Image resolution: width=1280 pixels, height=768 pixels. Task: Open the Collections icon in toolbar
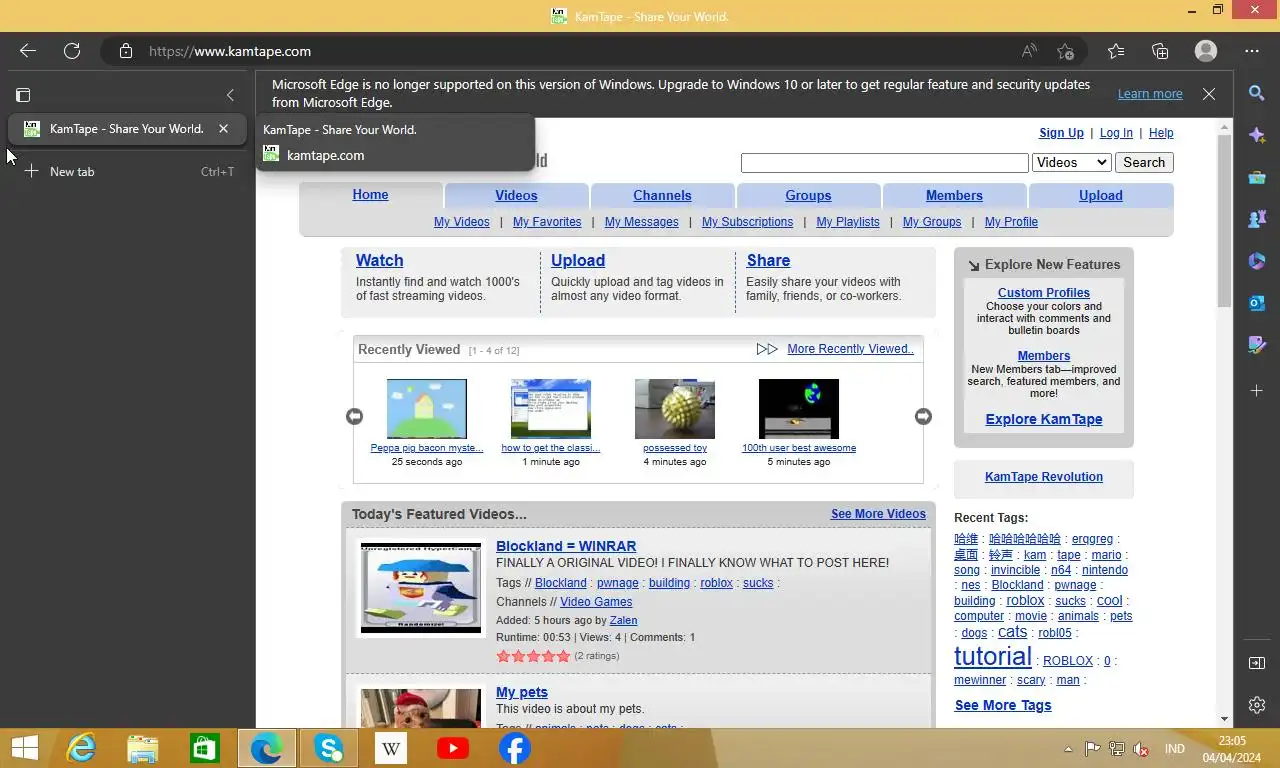(1160, 51)
